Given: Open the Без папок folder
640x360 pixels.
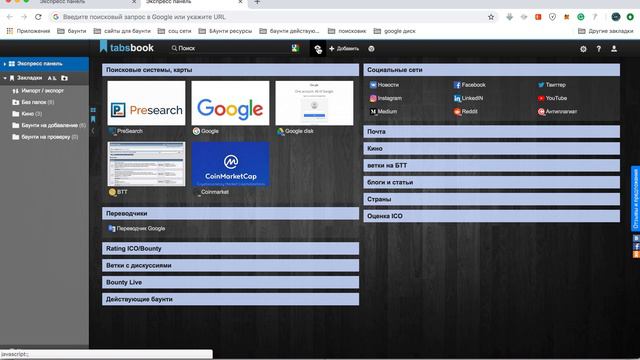Looking at the screenshot, I should pyautogui.click(x=33, y=102).
